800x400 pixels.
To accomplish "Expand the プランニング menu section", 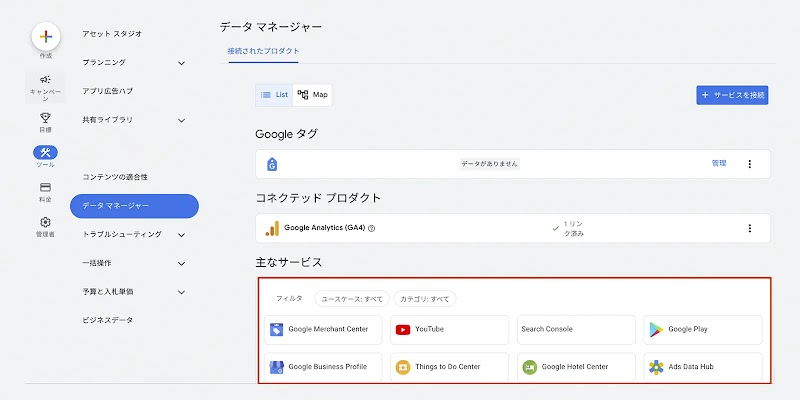I will pos(182,63).
